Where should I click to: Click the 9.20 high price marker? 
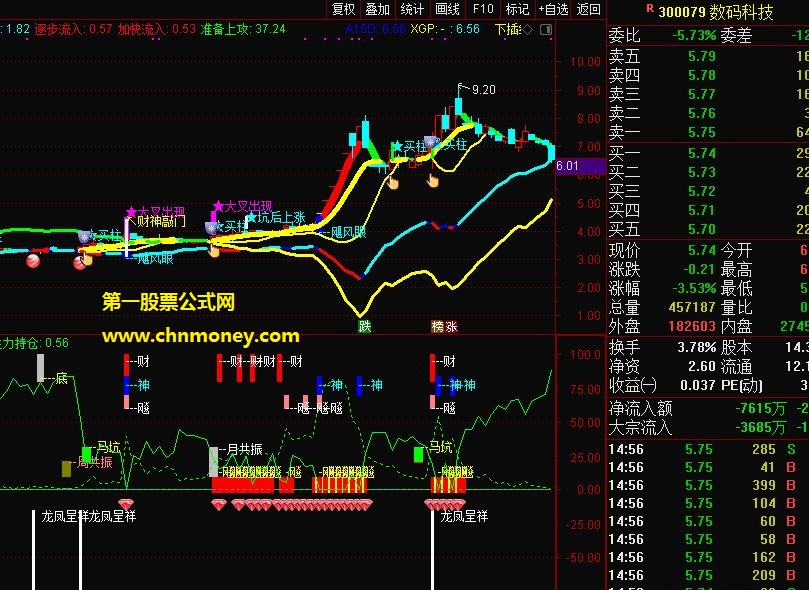pyautogui.click(x=483, y=90)
